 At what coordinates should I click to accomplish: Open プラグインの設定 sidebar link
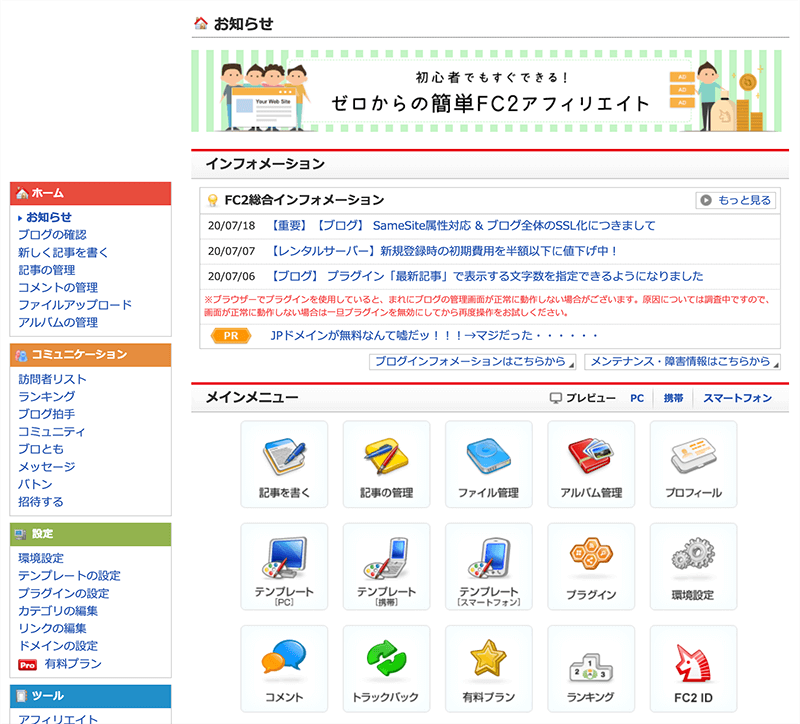(x=64, y=593)
